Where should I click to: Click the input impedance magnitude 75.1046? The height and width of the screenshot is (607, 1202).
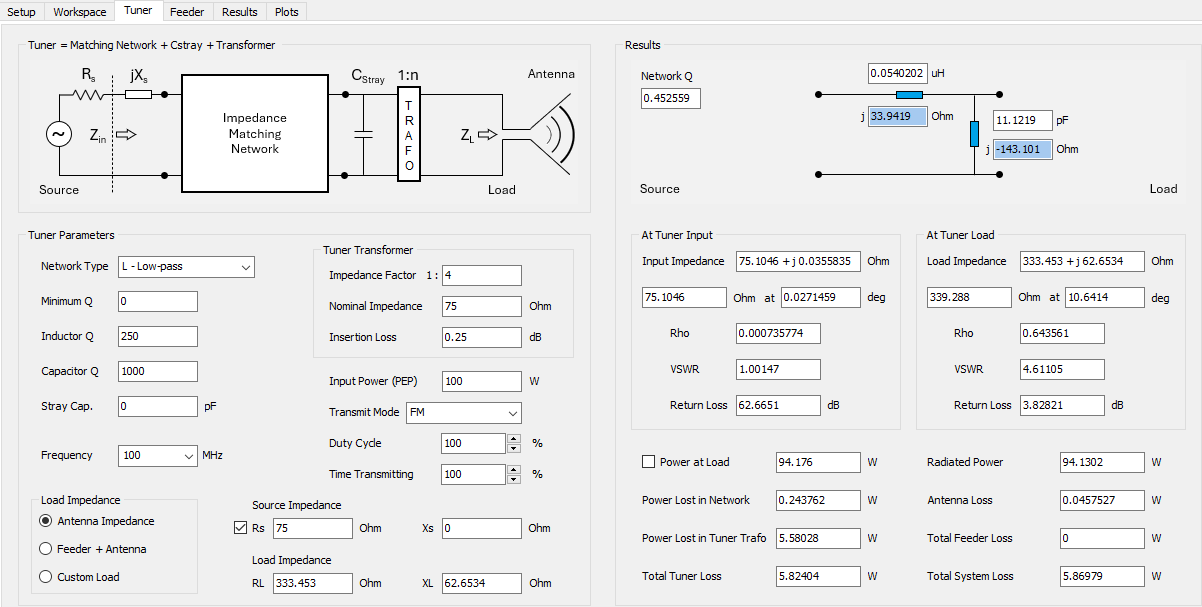[684, 298]
